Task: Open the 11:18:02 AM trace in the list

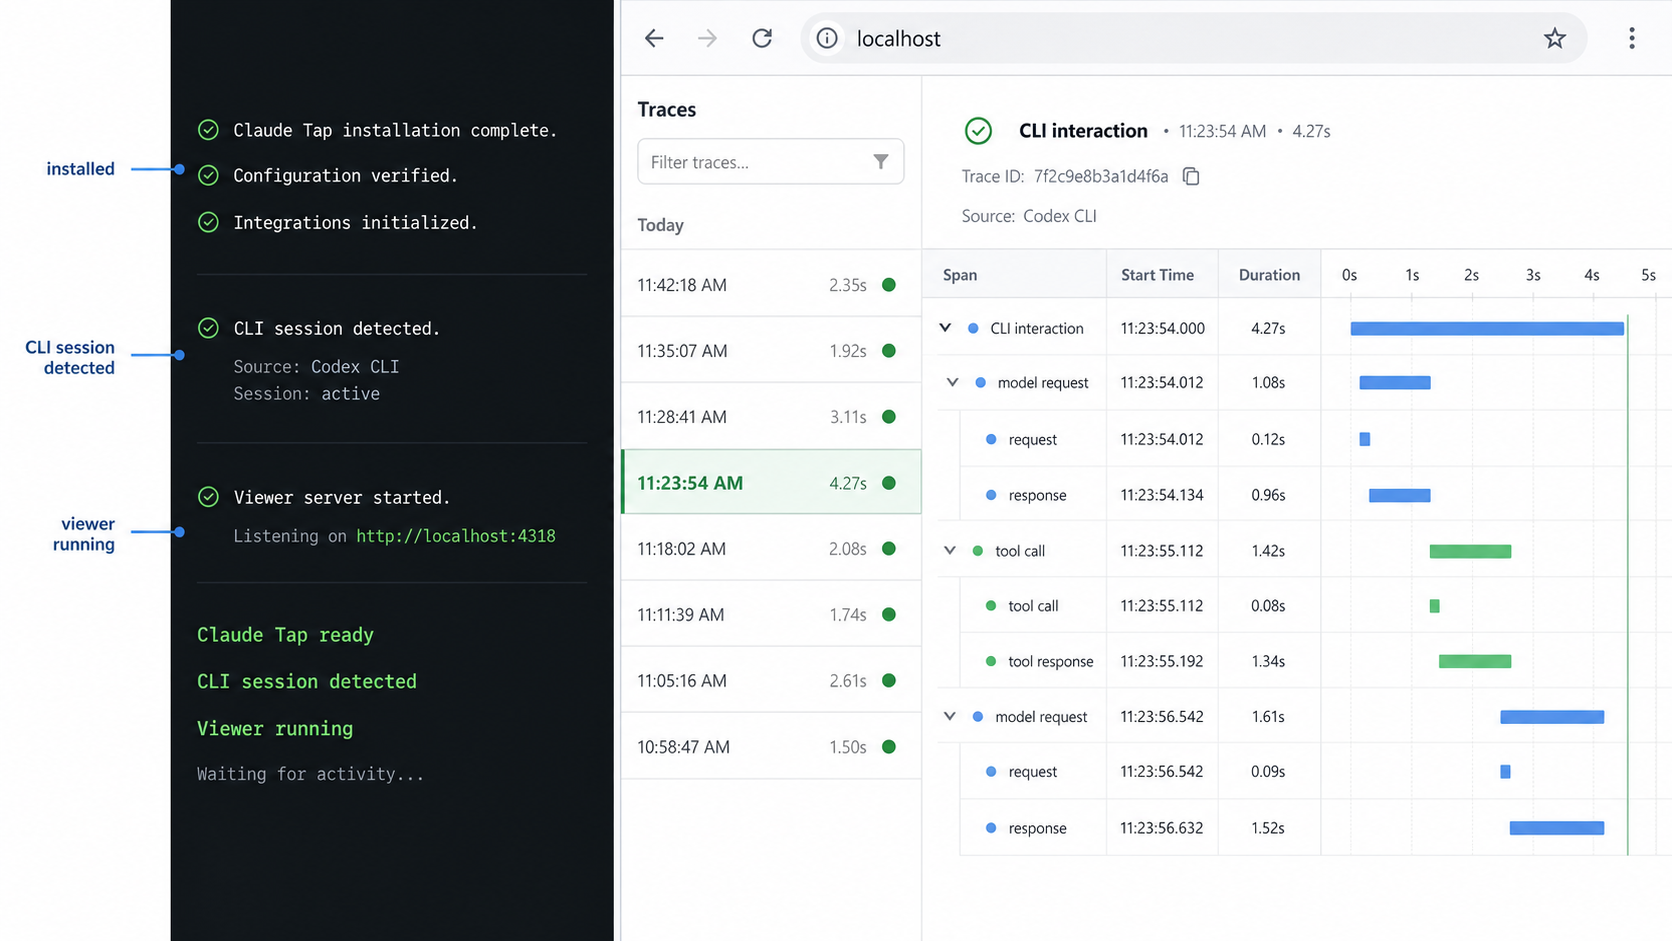Action: click(771, 549)
